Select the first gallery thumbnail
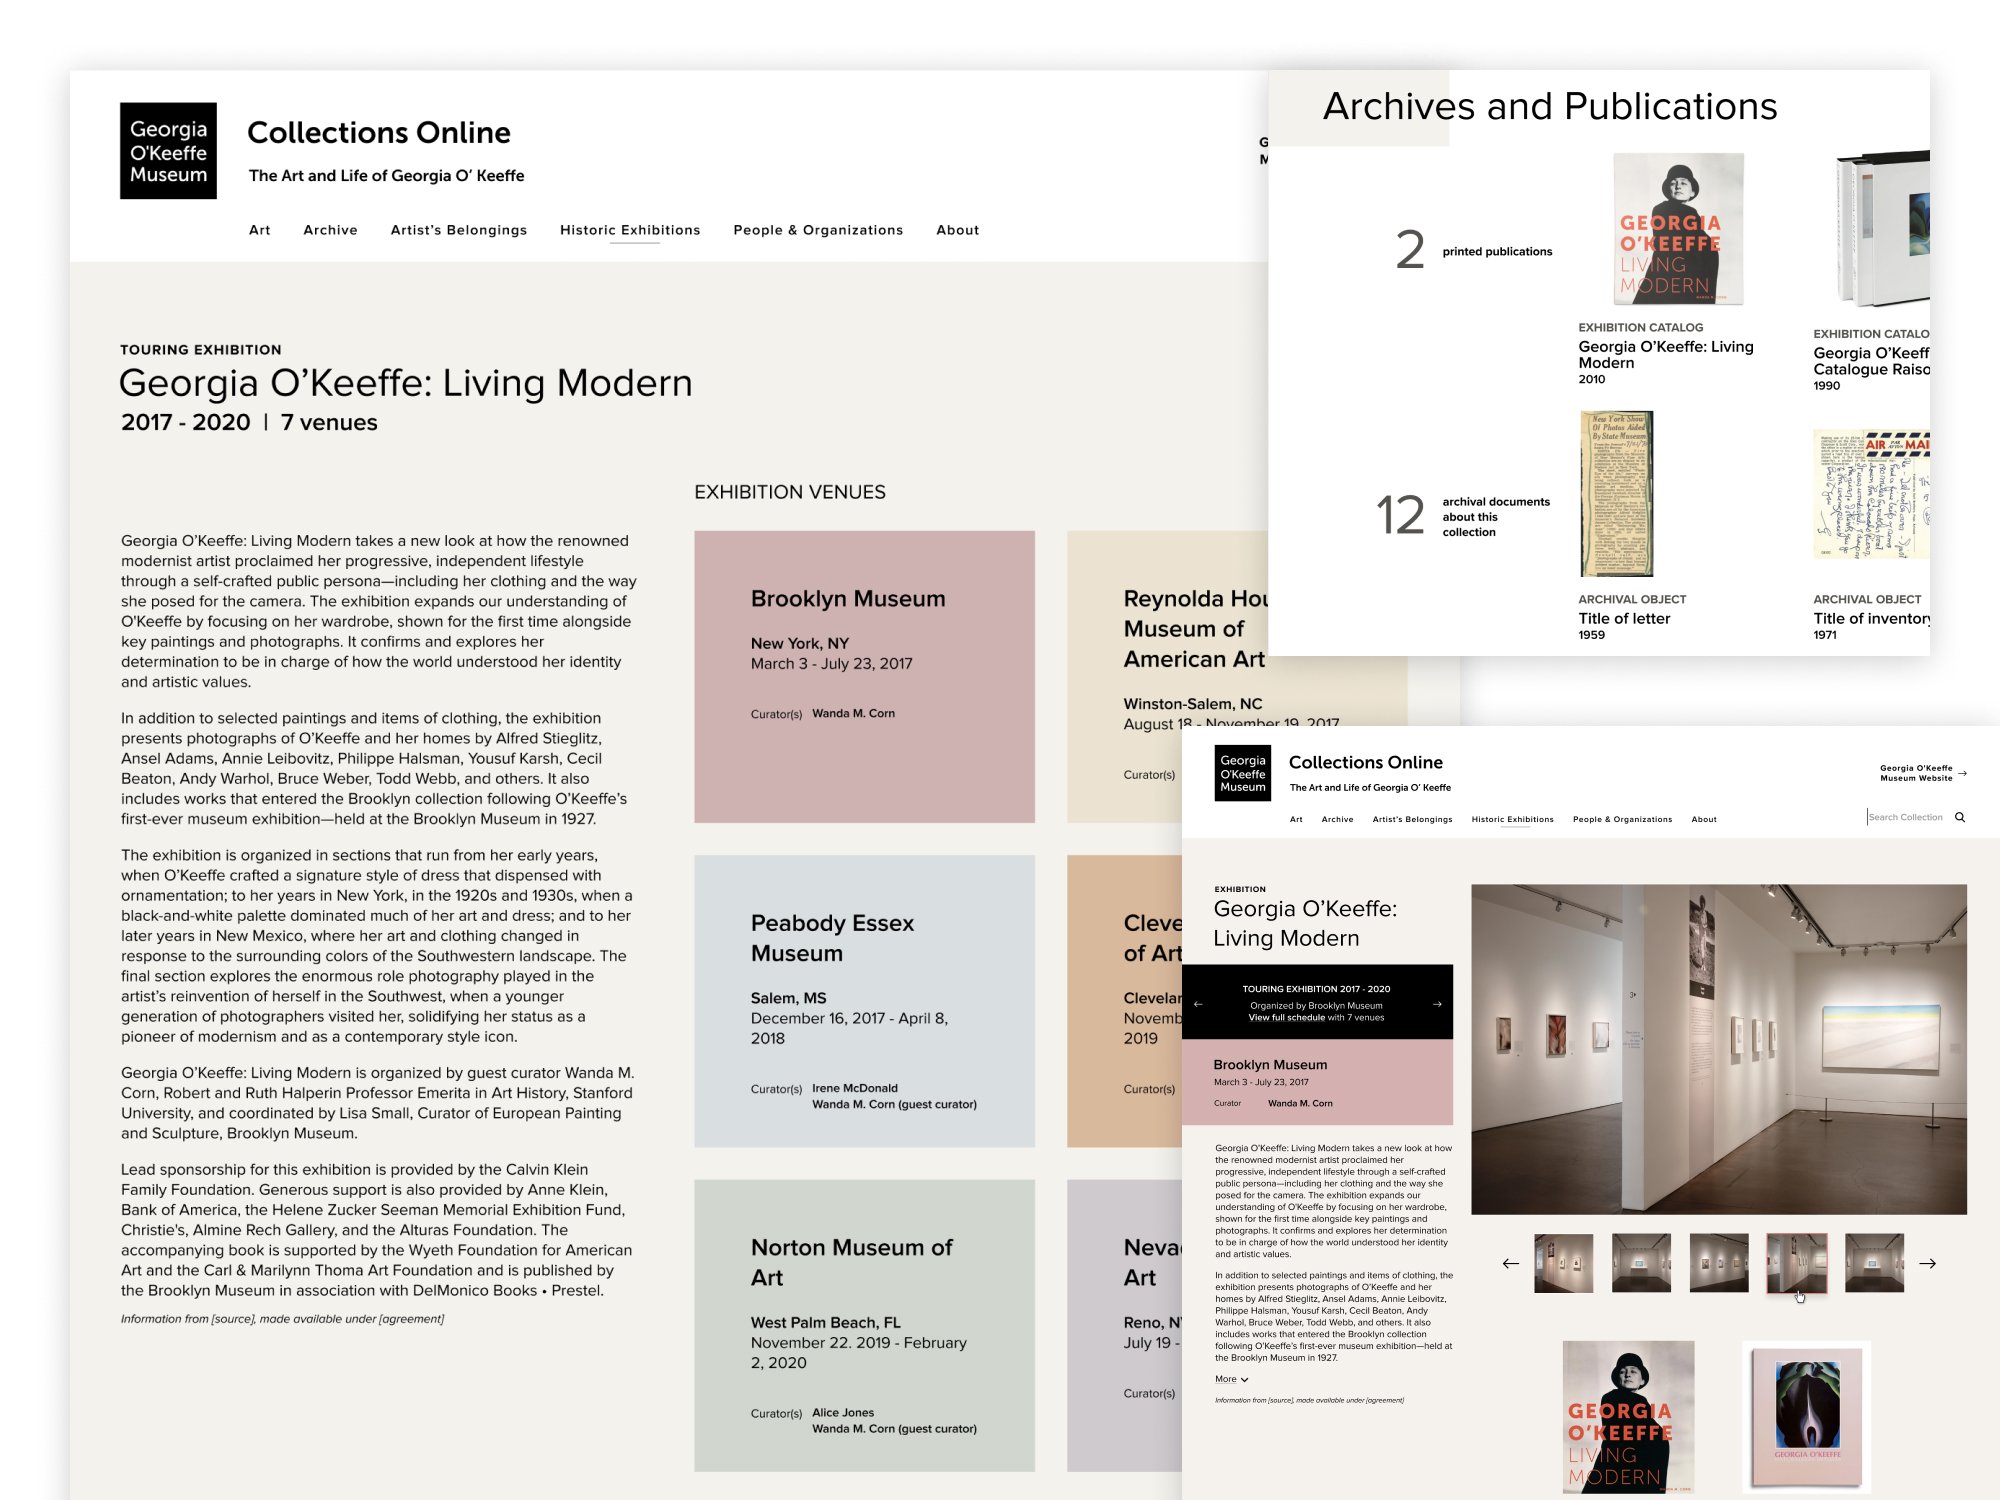The image size is (2000, 1500). click(1563, 1263)
